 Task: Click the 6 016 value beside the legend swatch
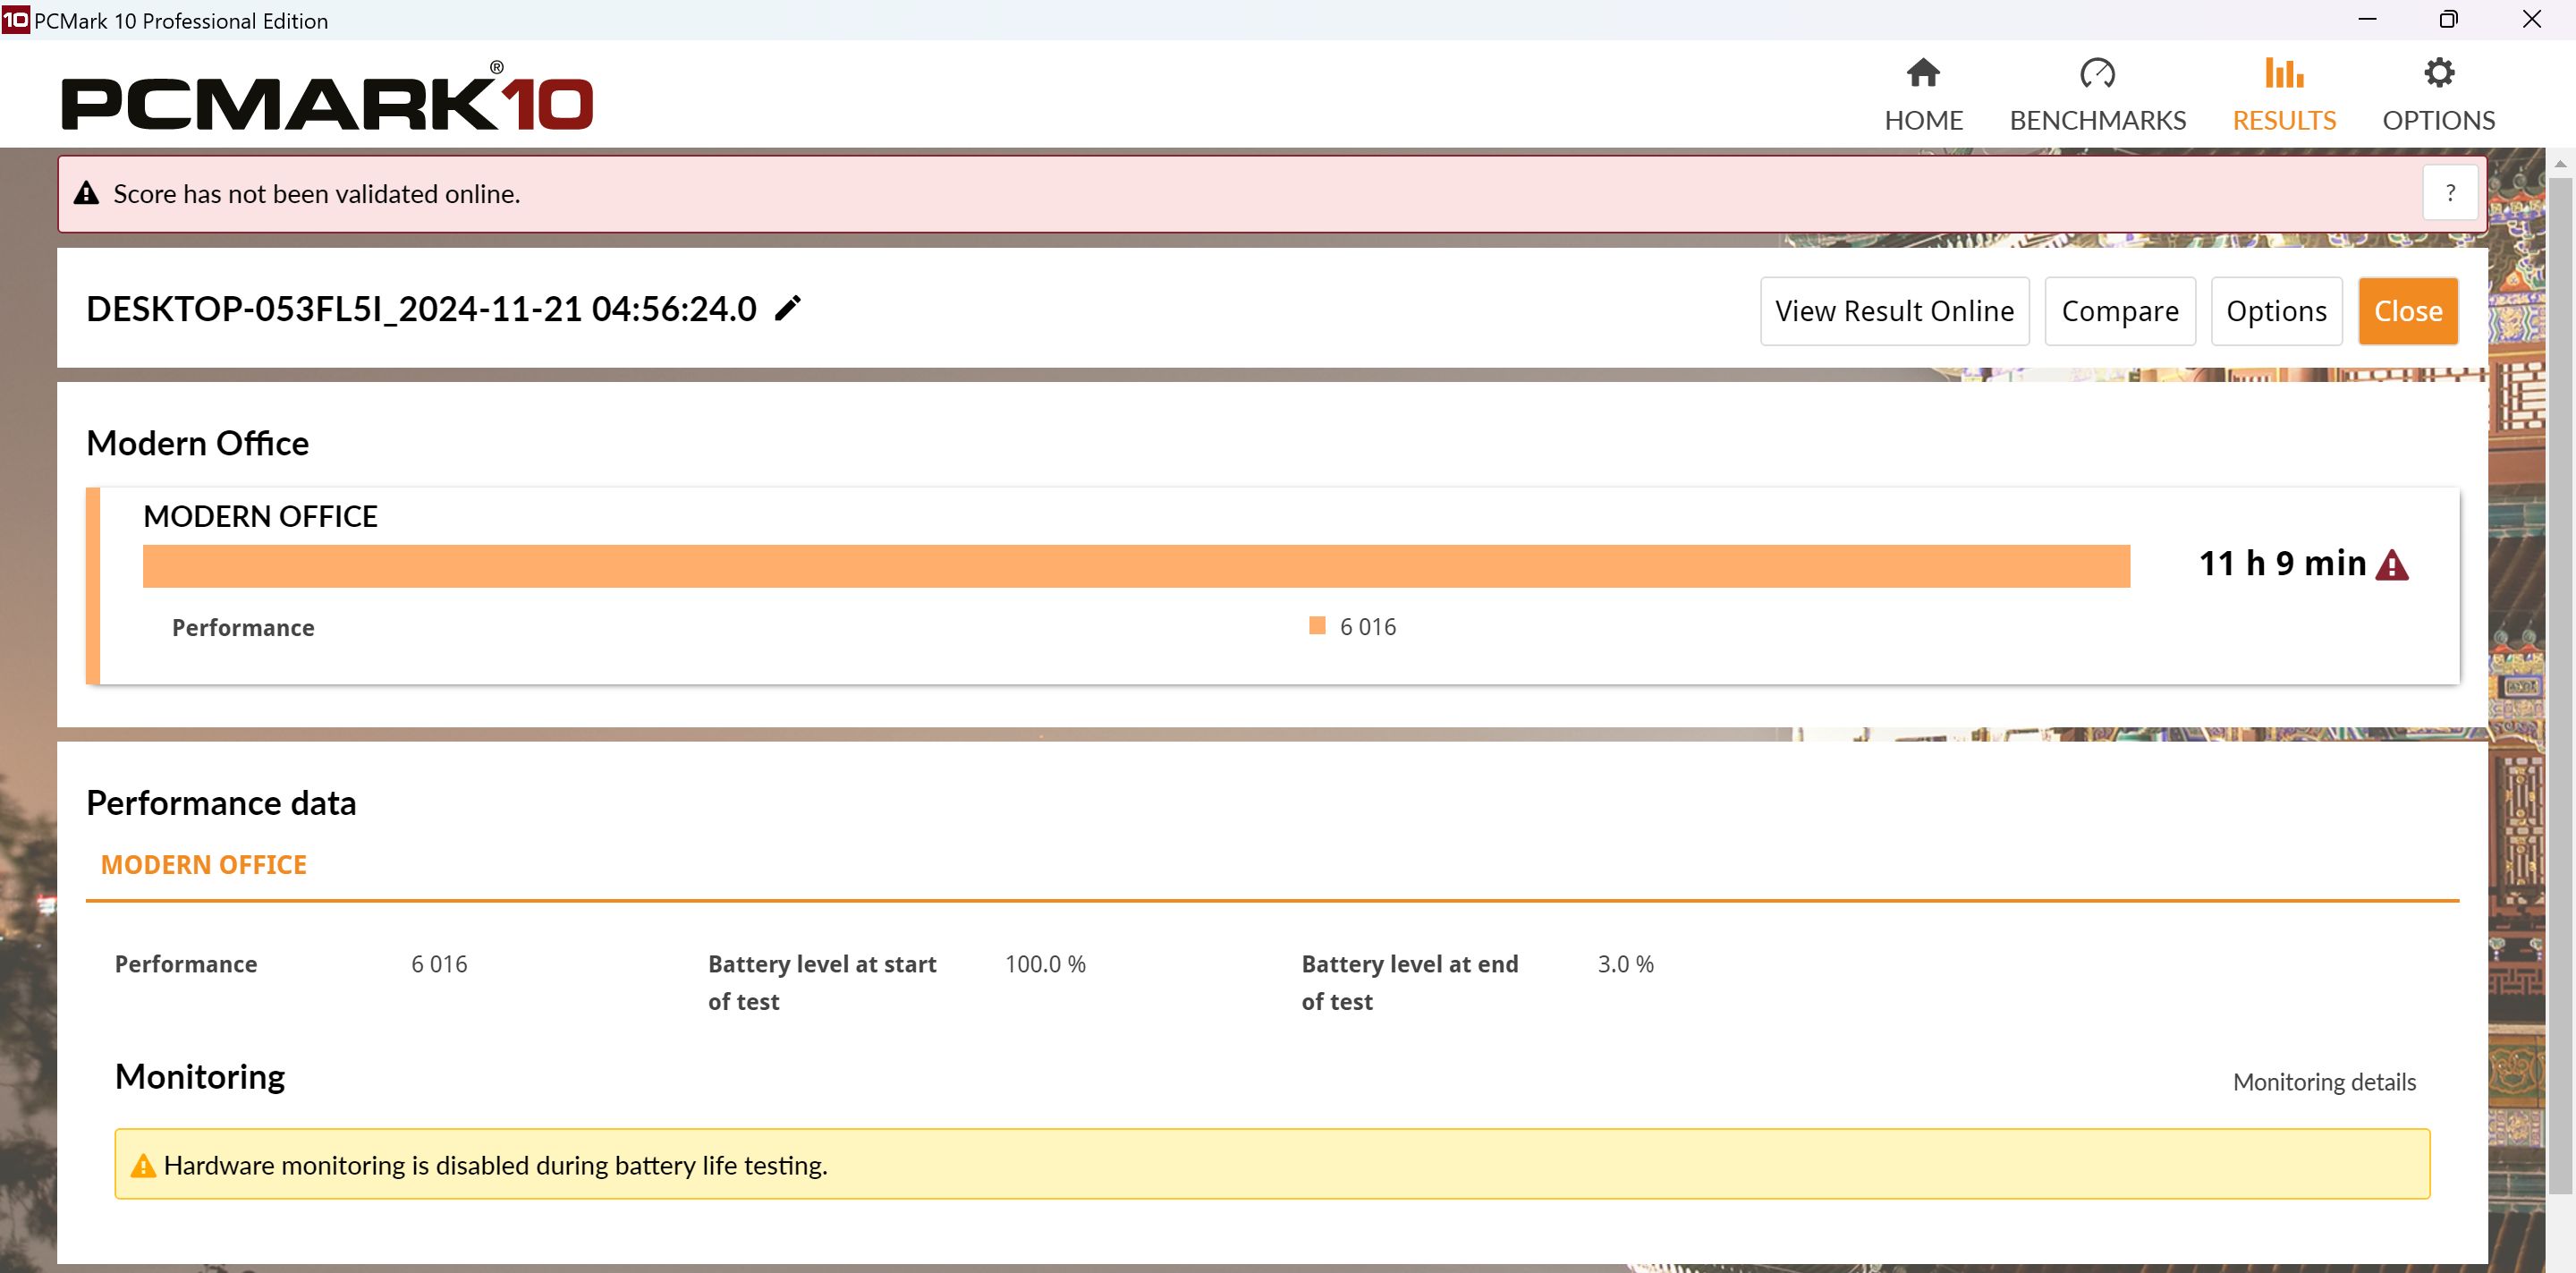[x=1368, y=627]
